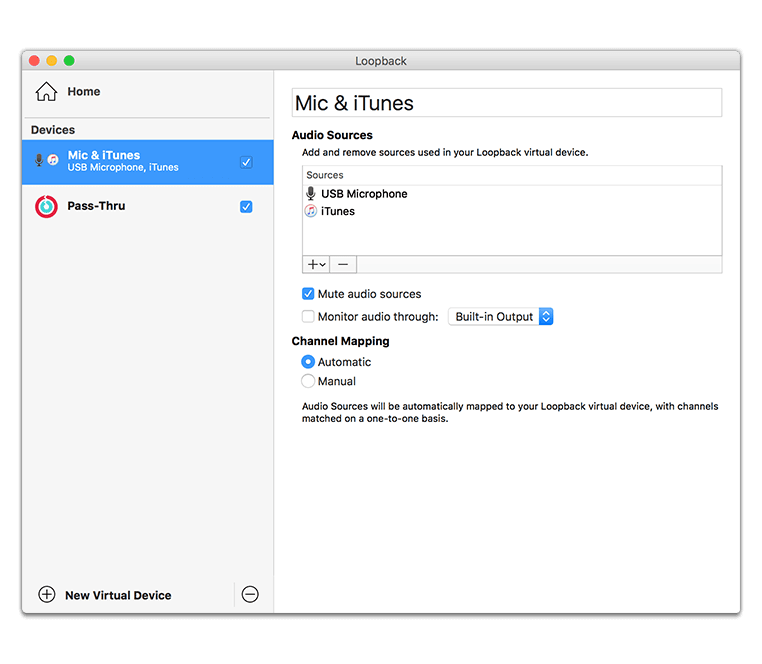Disable the Mic & iTunes device checkbox
762x664 pixels.
click(246, 162)
